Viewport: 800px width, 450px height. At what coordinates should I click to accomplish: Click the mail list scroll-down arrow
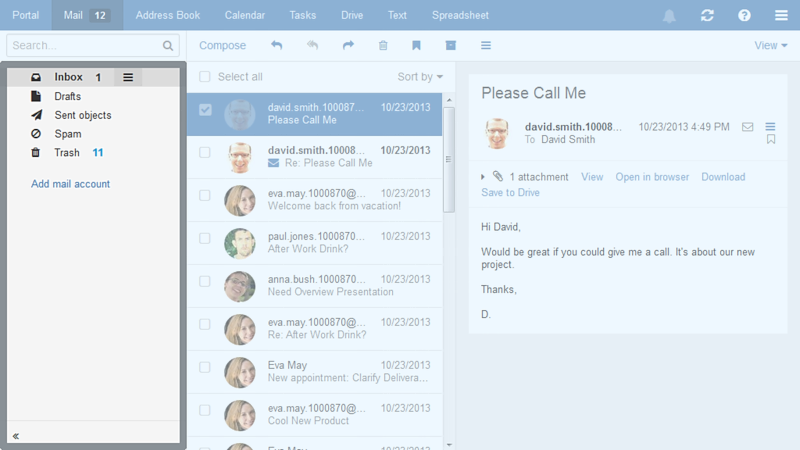point(449,445)
